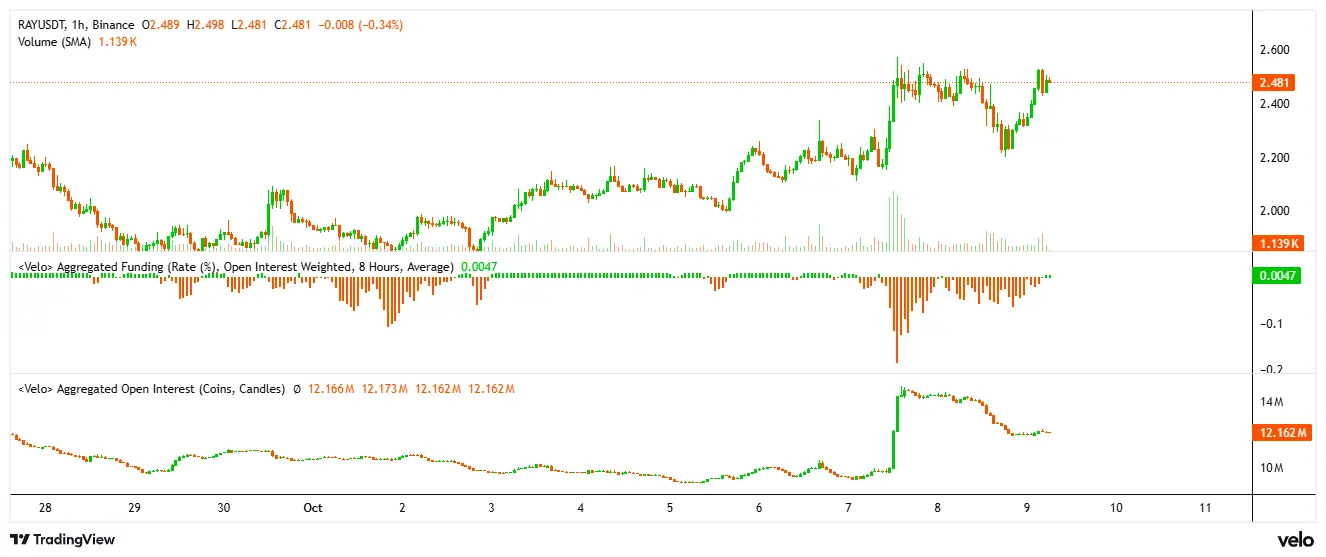Click the orange 12.162M tag on open interest axis
The height and width of the screenshot is (557, 1326).
coord(1284,433)
